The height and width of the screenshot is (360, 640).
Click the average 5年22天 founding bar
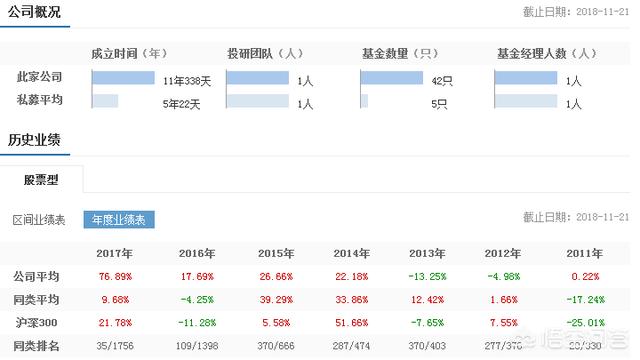click(x=105, y=101)
